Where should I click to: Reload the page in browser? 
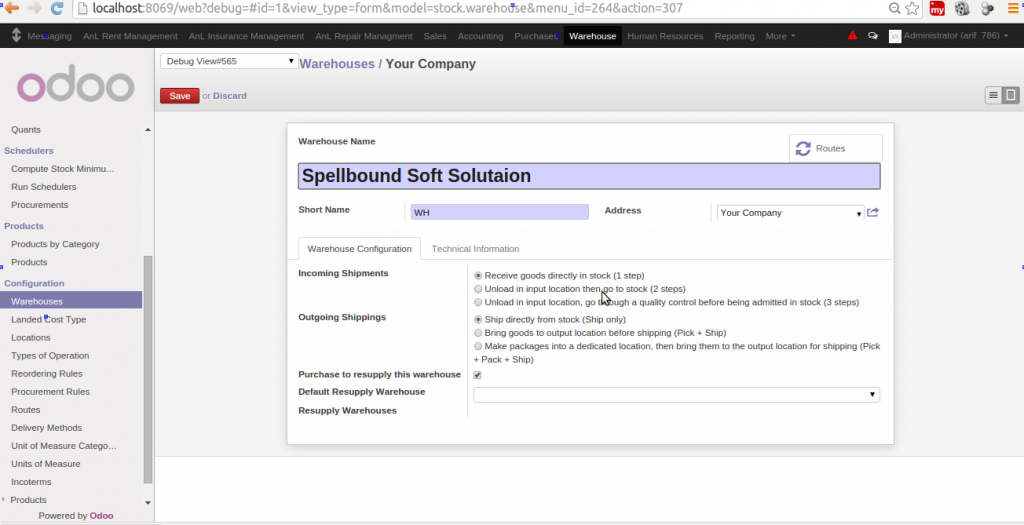(x=57, y=9)
